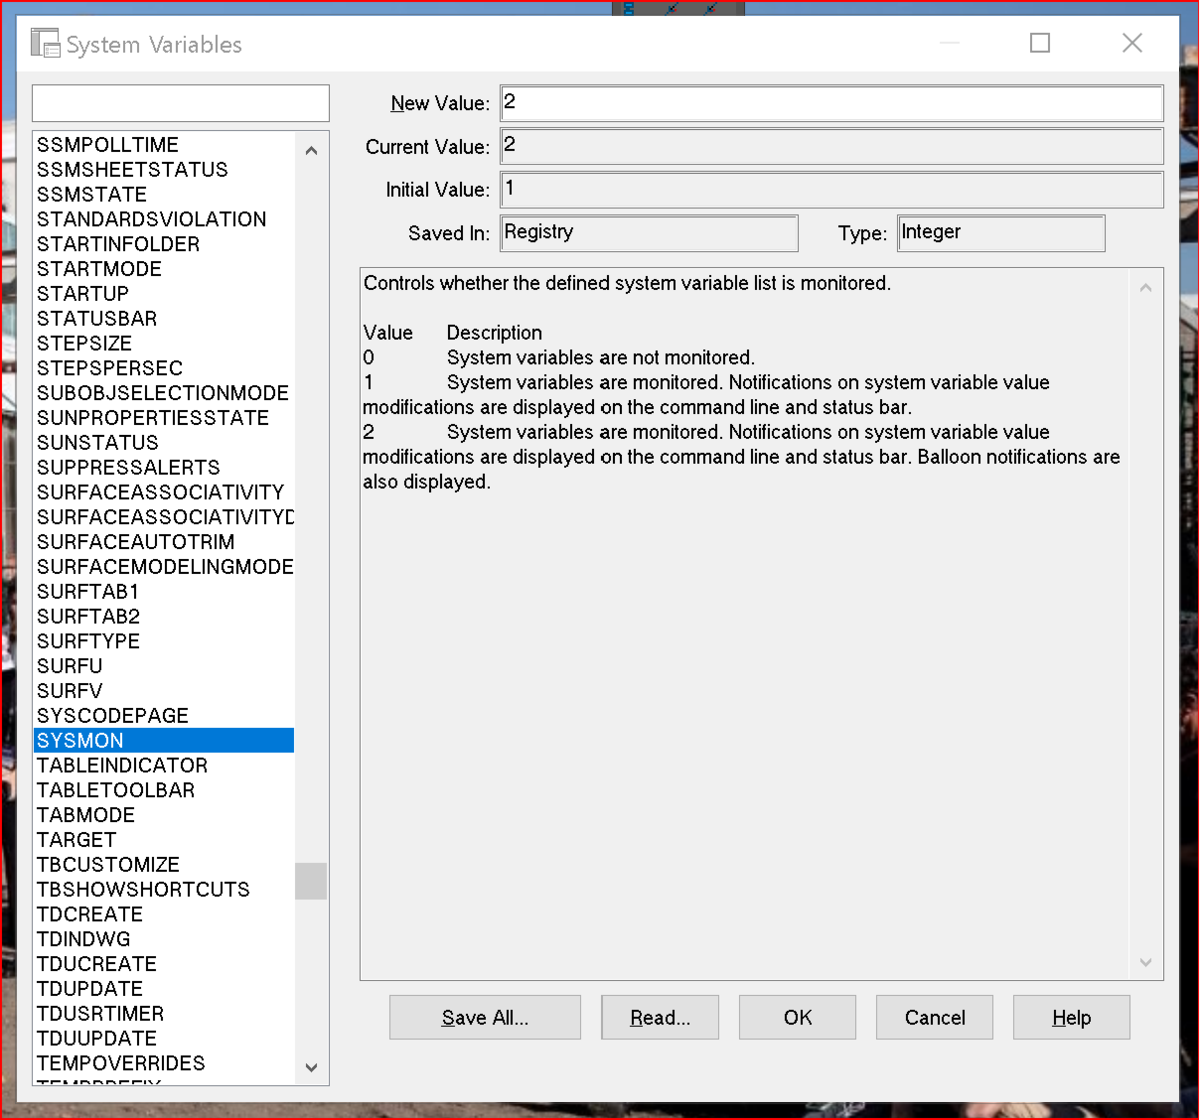Open Help for system variables
This screenshot has height=1120, width=1200.
1072,1018
